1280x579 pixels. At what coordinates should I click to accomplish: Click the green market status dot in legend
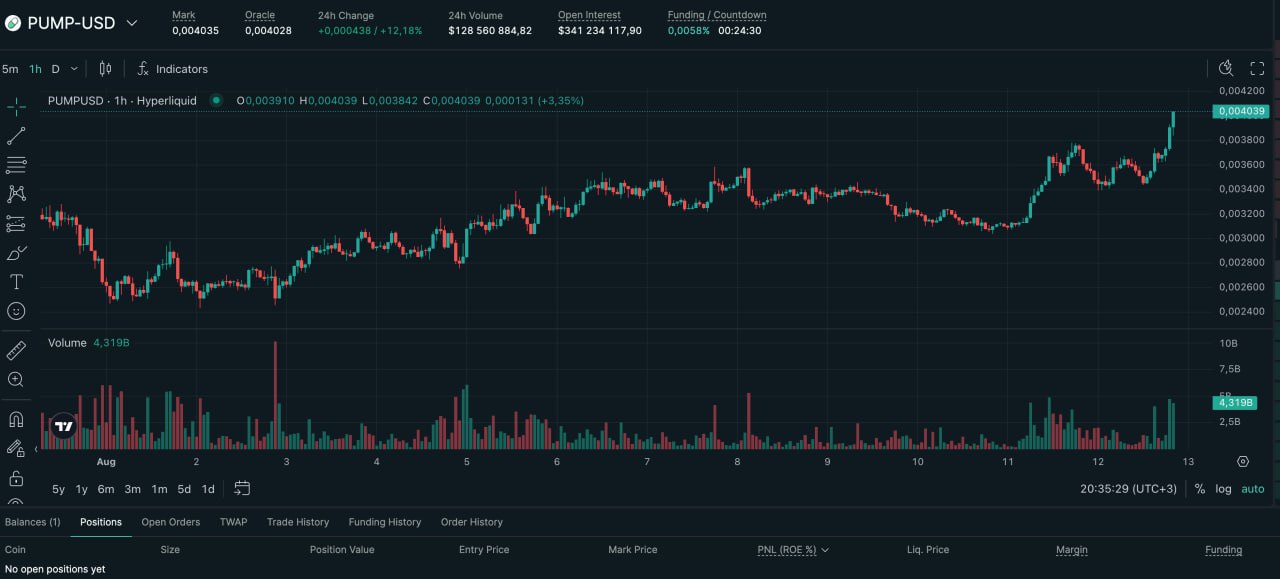coord(217,101)
